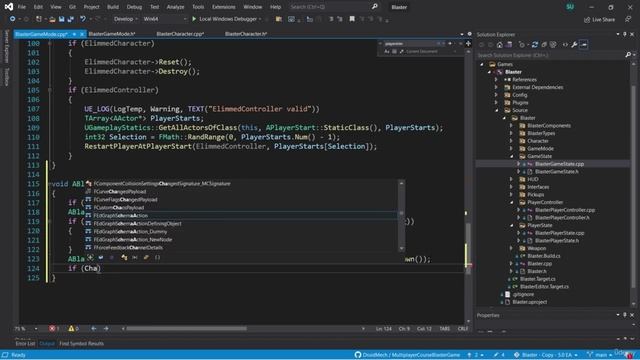Click Solution Explorer Sync/Refresh icon
This screenshot has width=640, height=360.
535,44
